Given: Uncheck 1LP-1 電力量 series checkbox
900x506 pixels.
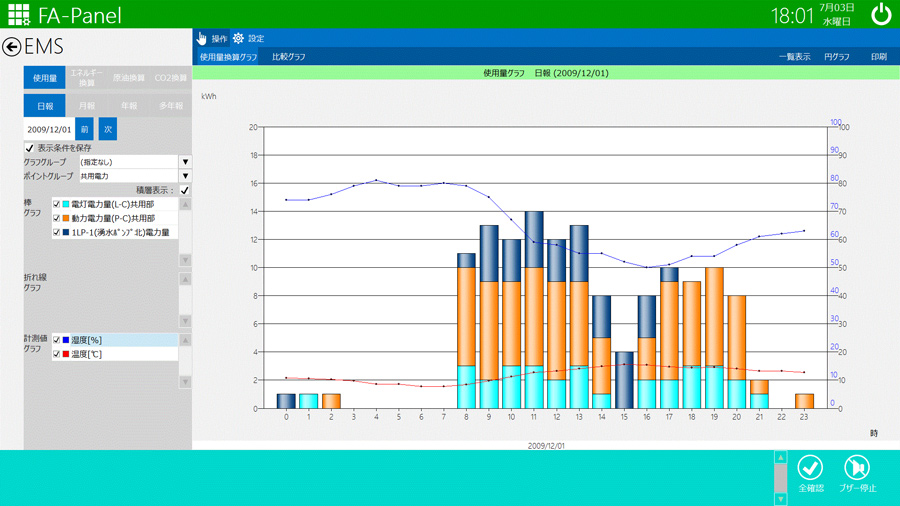Looking at the screenshot, I should point(56,232).
